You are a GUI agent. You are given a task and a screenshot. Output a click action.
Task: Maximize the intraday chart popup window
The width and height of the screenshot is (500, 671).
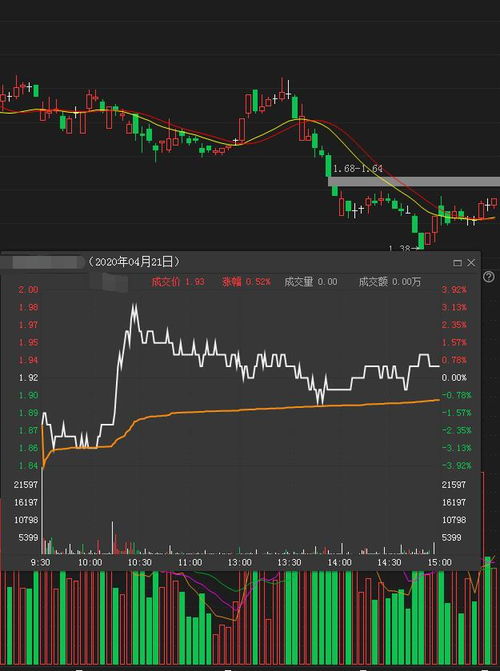tap(457, 263)
